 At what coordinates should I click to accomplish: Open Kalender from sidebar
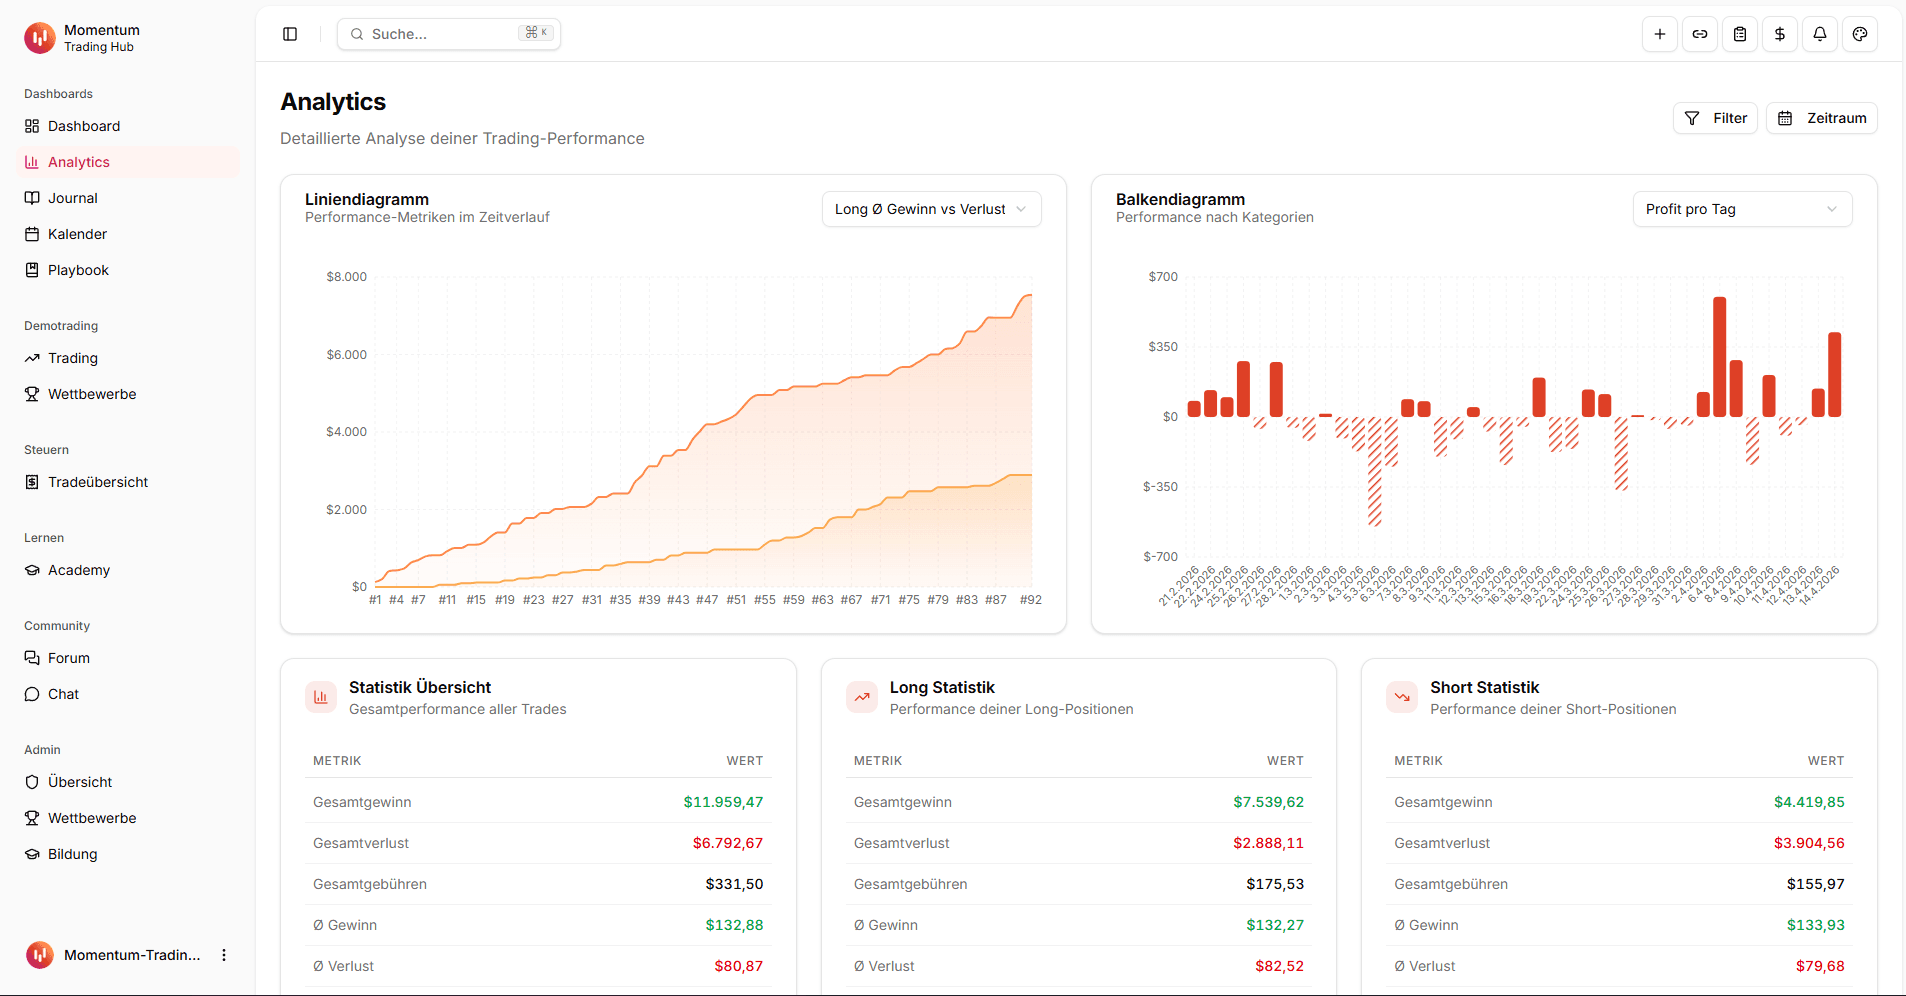128,234
